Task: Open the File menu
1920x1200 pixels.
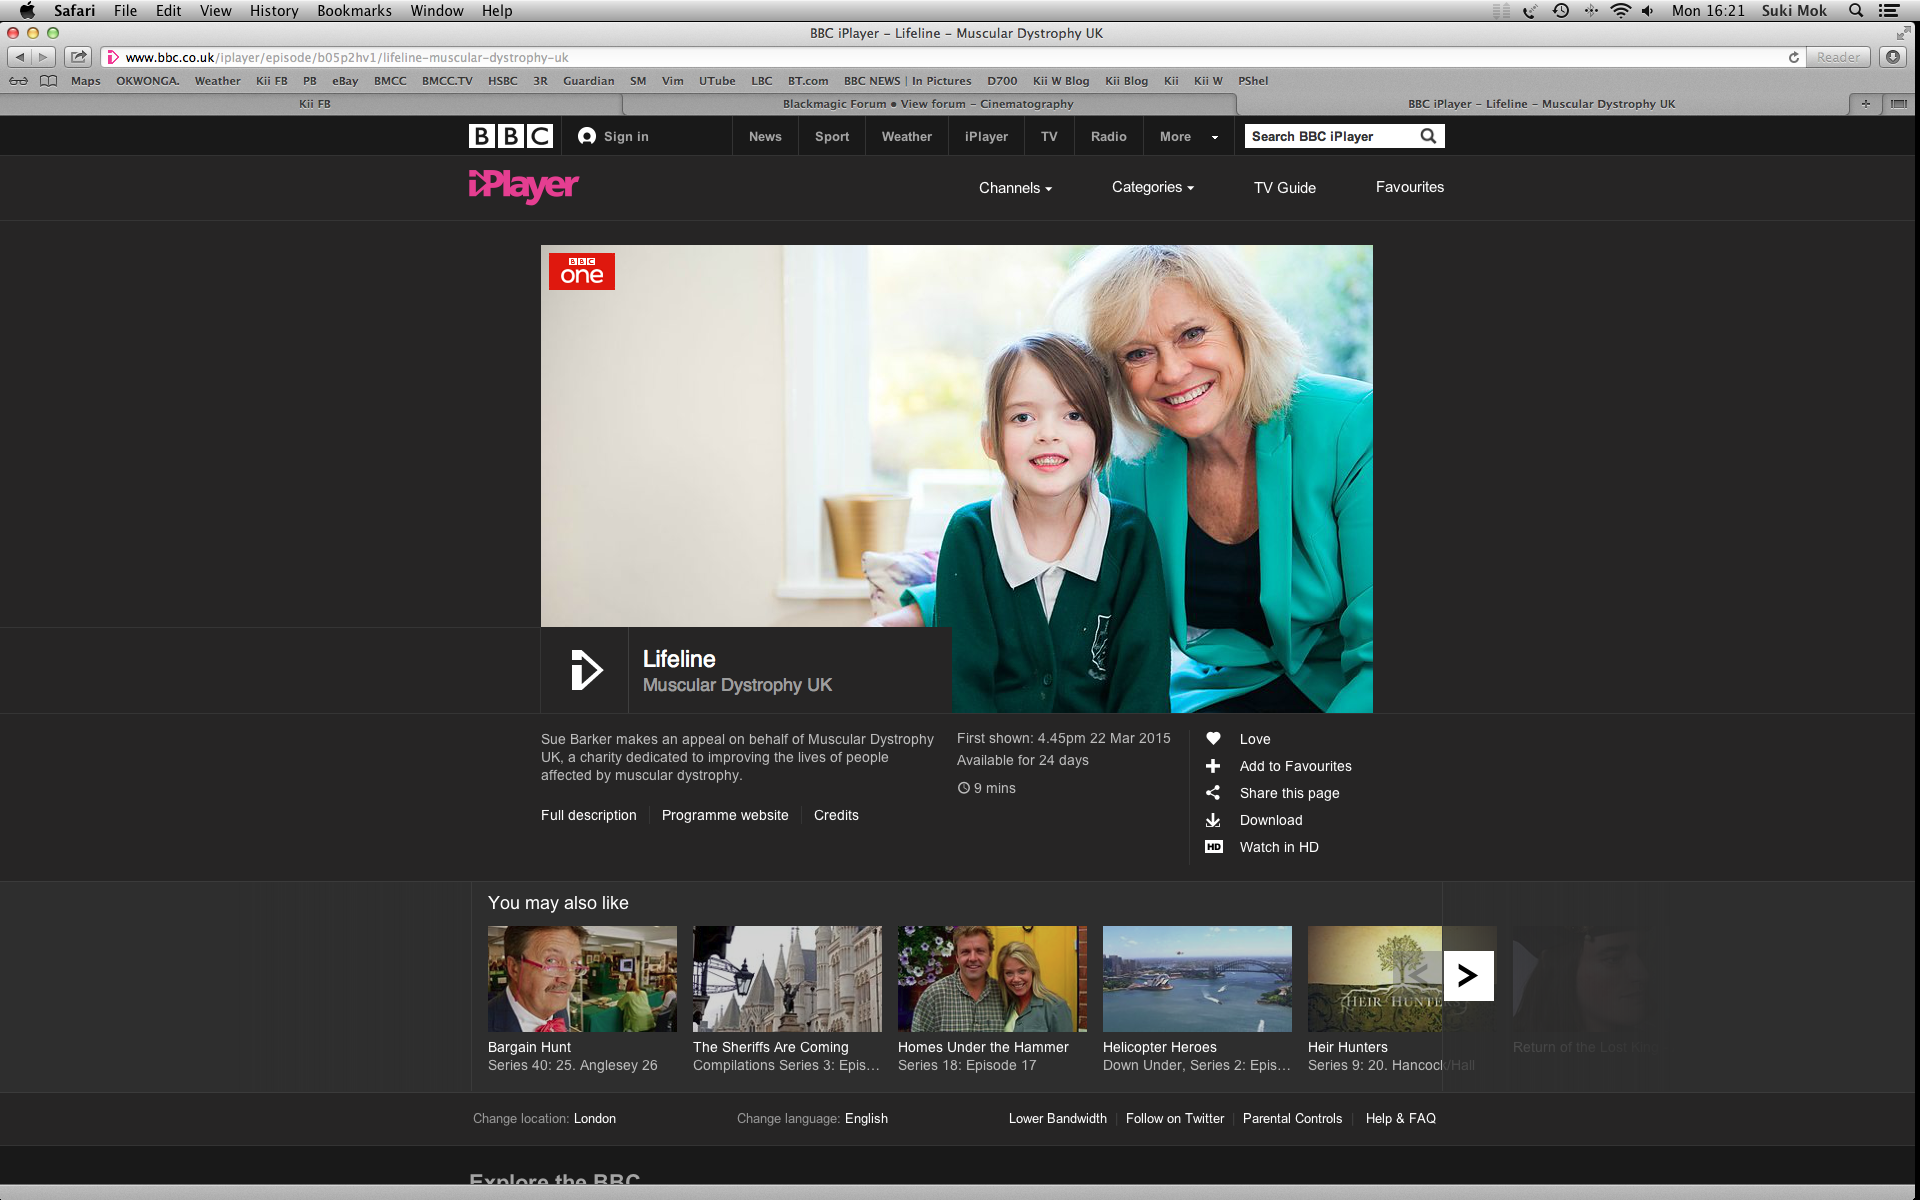Action: 125,11
